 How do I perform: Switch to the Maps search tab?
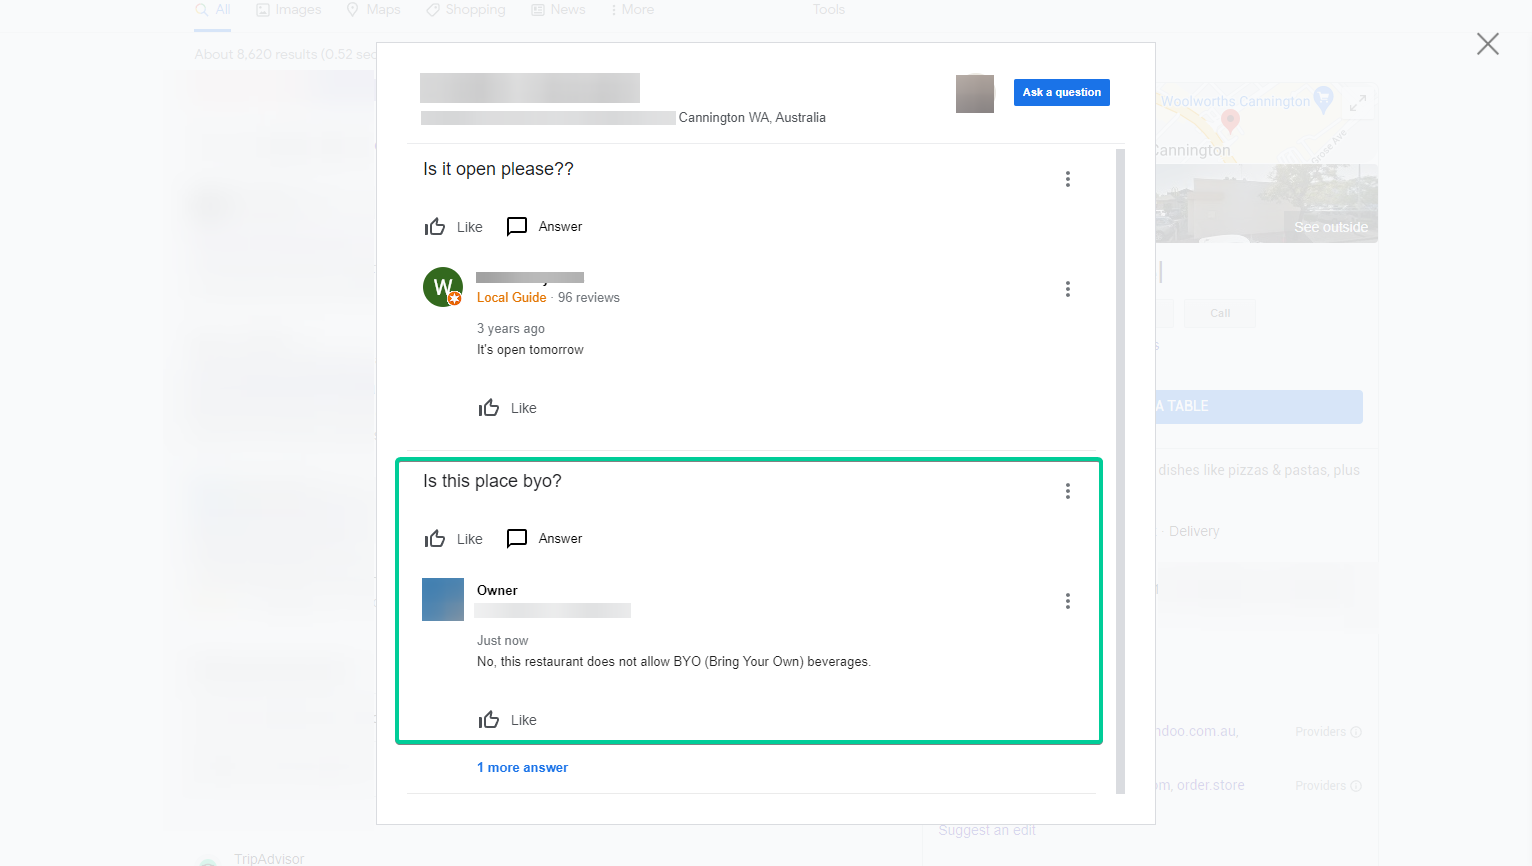(373, 10)
